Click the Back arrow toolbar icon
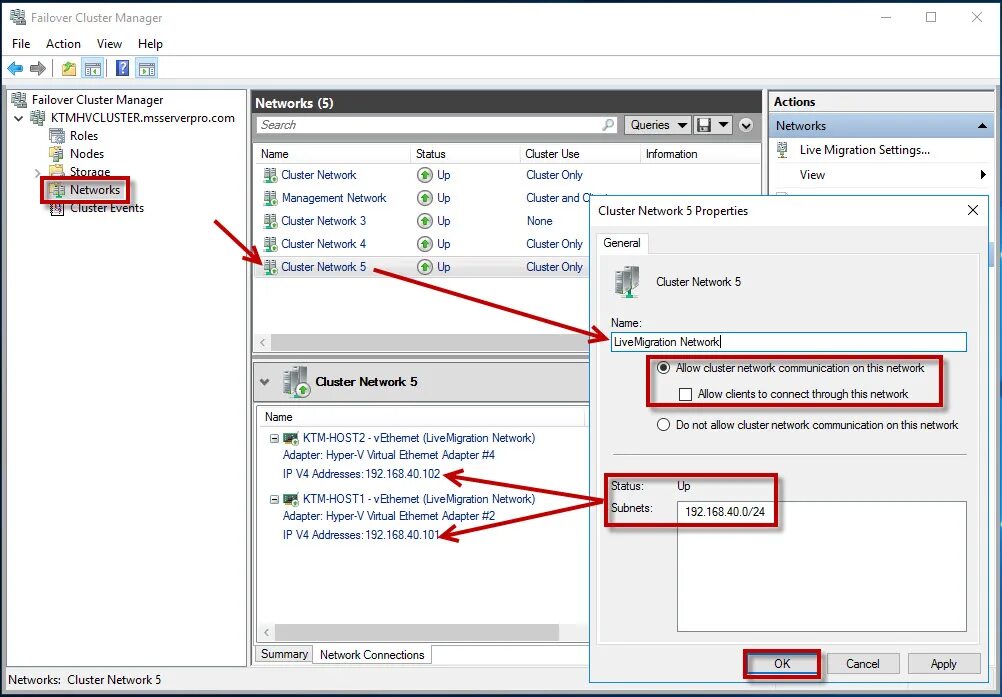 (15, 68)
